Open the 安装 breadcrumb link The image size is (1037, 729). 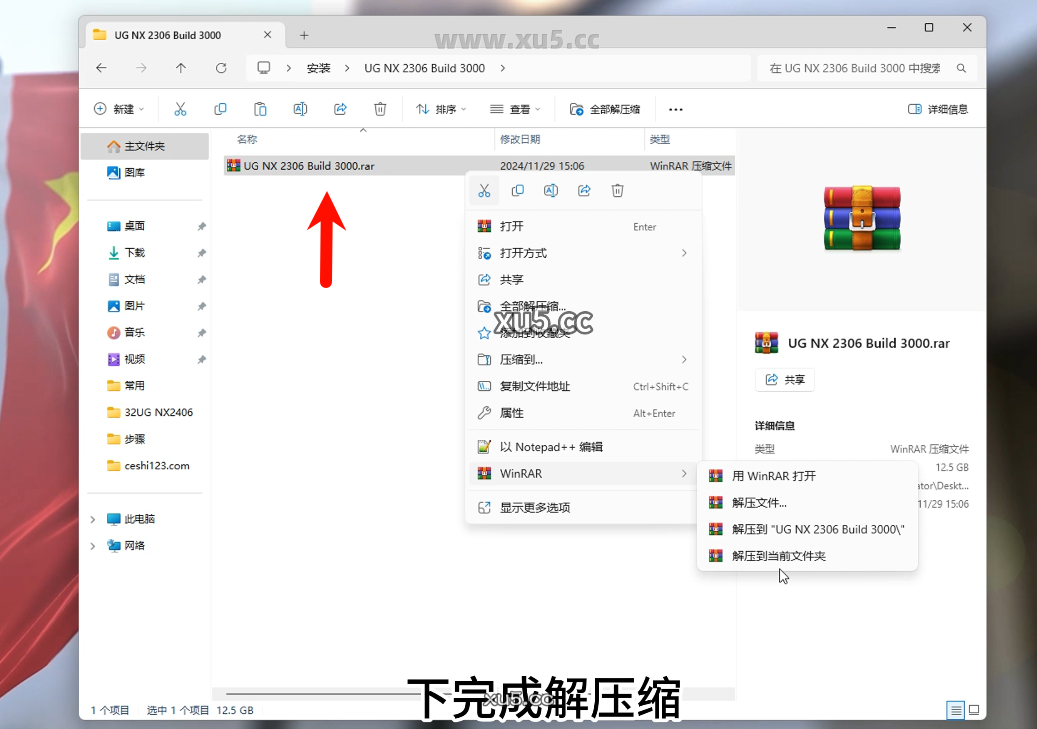[x=319, y=68]
